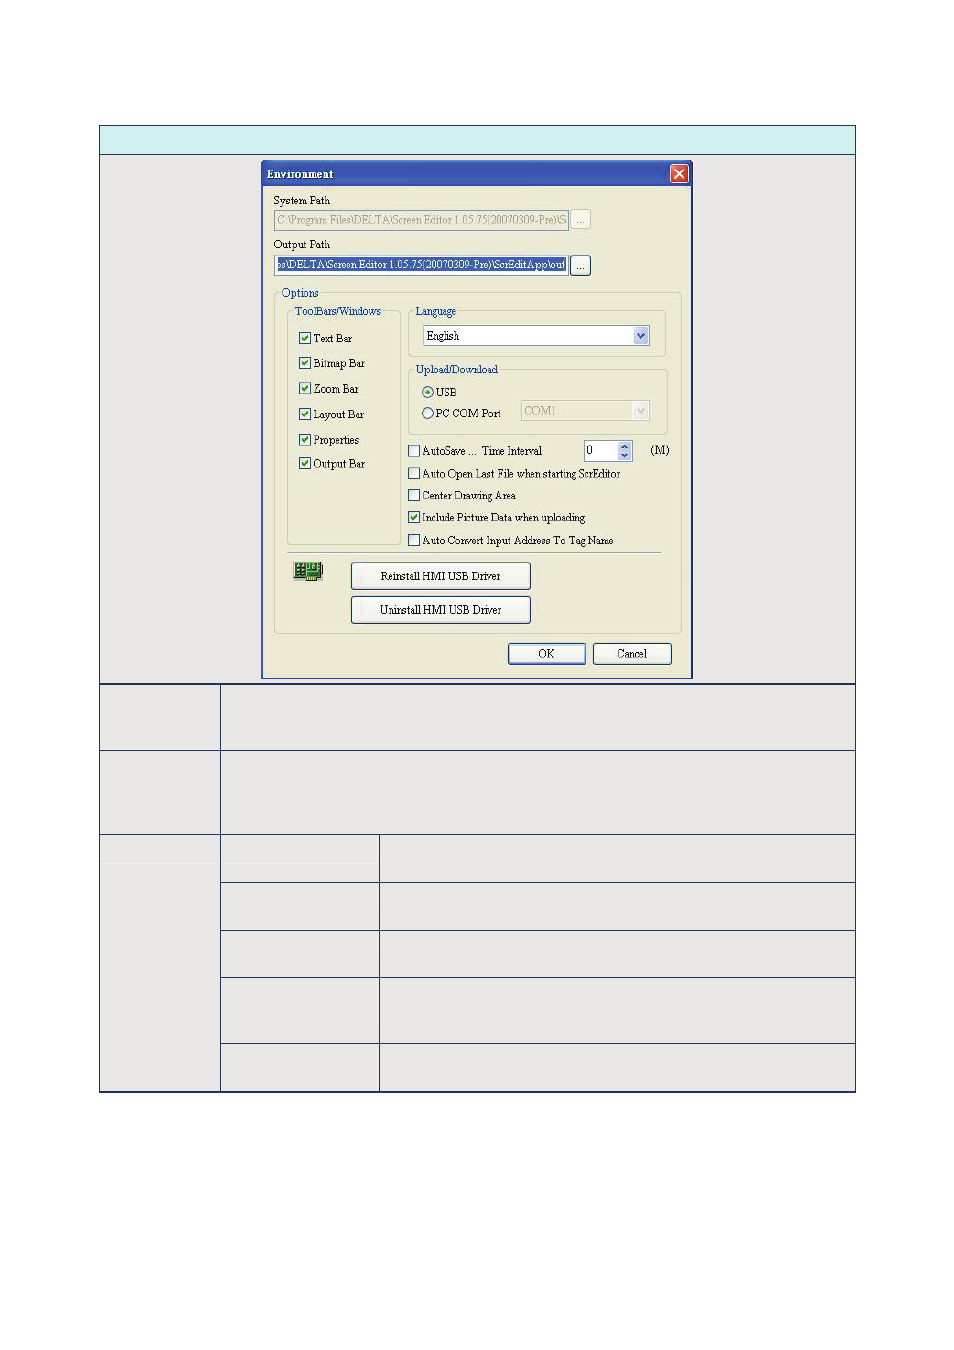Disable the Zoom Bar option
This screenshot has width=954, height=1350.
tap(305, 388)
